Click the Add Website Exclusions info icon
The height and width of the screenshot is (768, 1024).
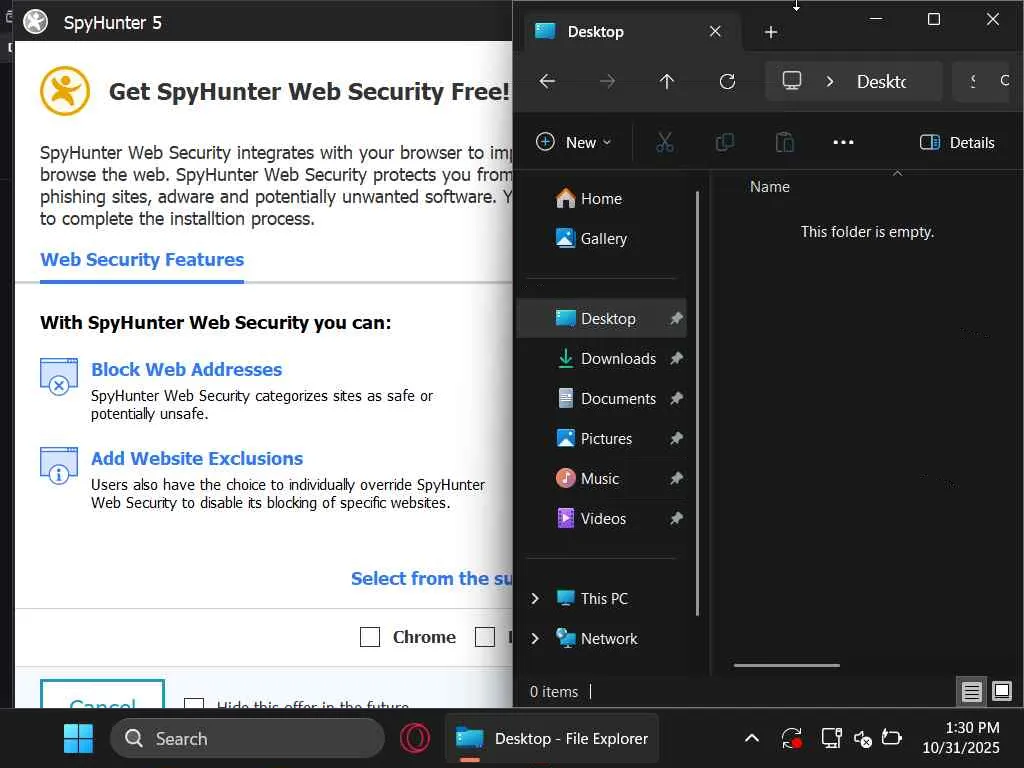[59, 466]
